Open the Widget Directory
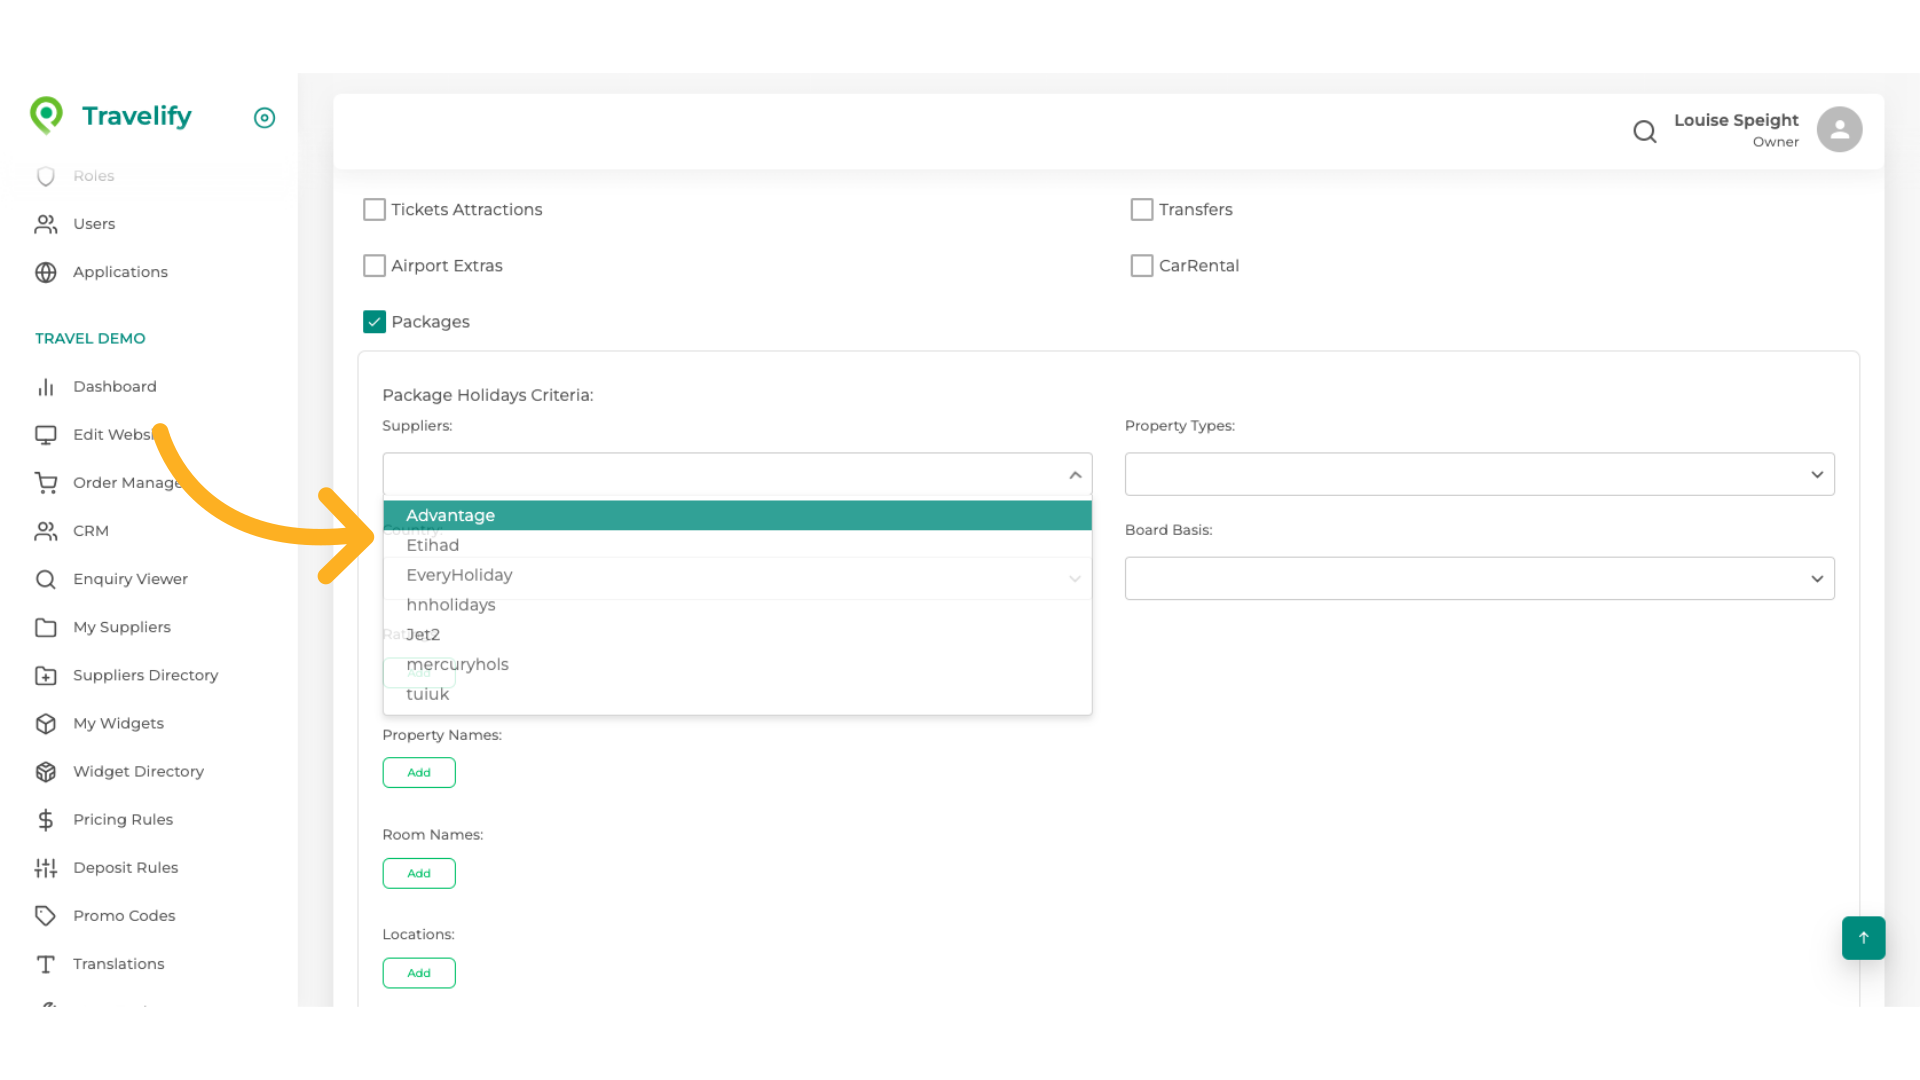The width and height of the screenshot is (1920, 1080). click(x=139, y=771)
